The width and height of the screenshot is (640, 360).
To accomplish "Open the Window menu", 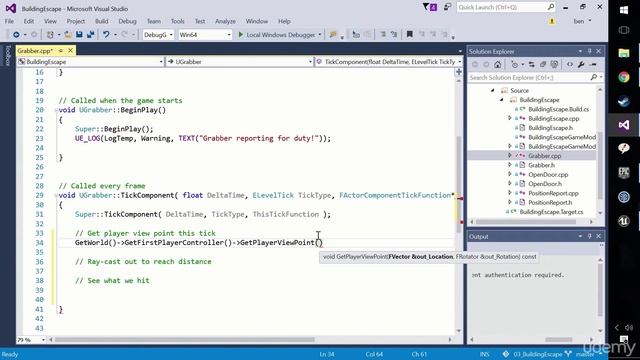I will (x=257, y=21).
